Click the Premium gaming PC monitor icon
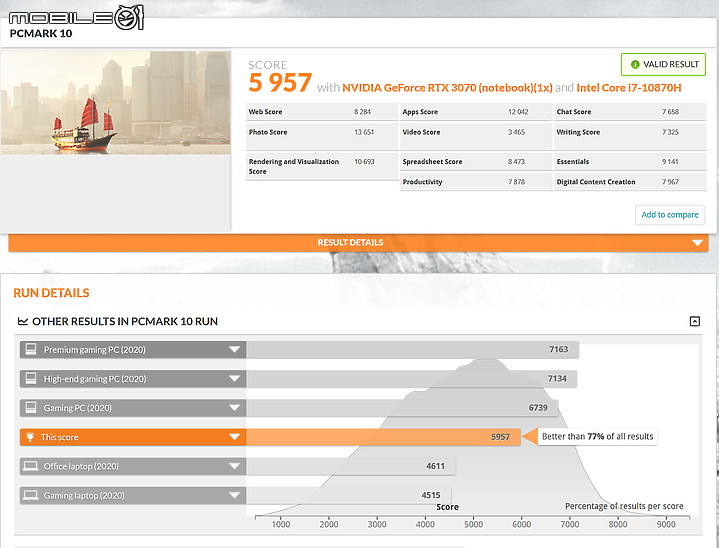 31,349
